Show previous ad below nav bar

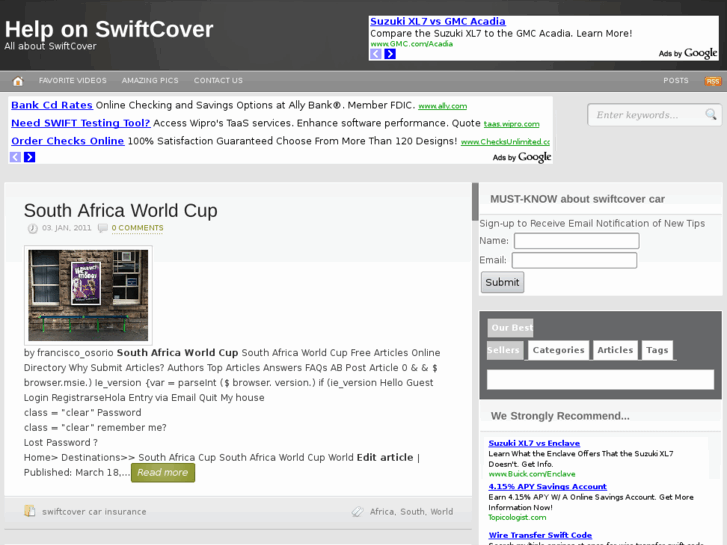coord(15,157)
